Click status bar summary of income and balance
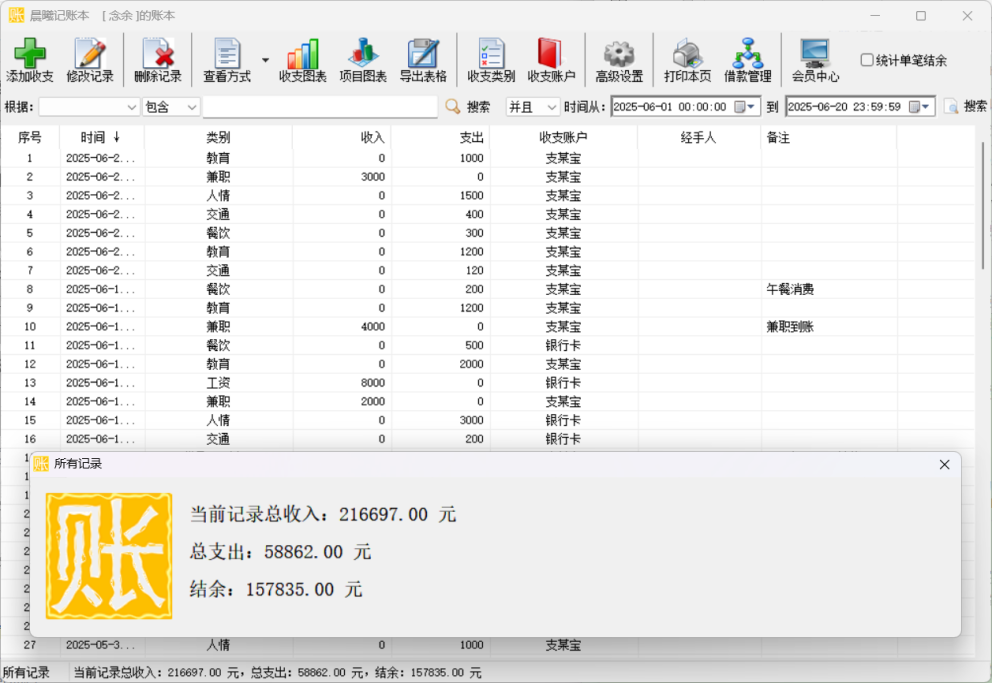 277,673
